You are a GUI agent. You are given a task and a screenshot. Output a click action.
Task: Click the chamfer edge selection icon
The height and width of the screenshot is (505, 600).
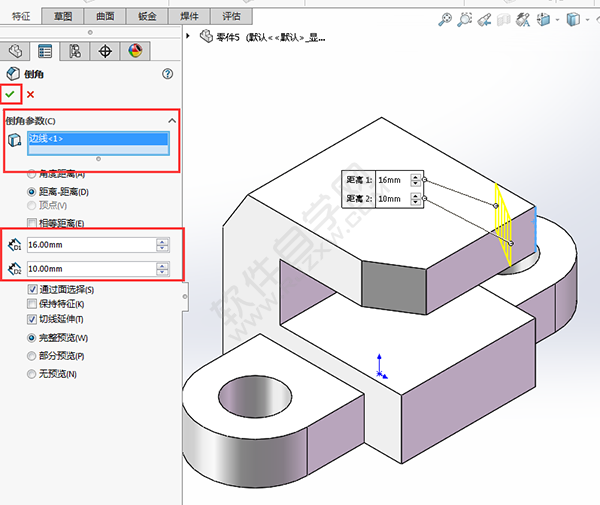coord(15,140)
